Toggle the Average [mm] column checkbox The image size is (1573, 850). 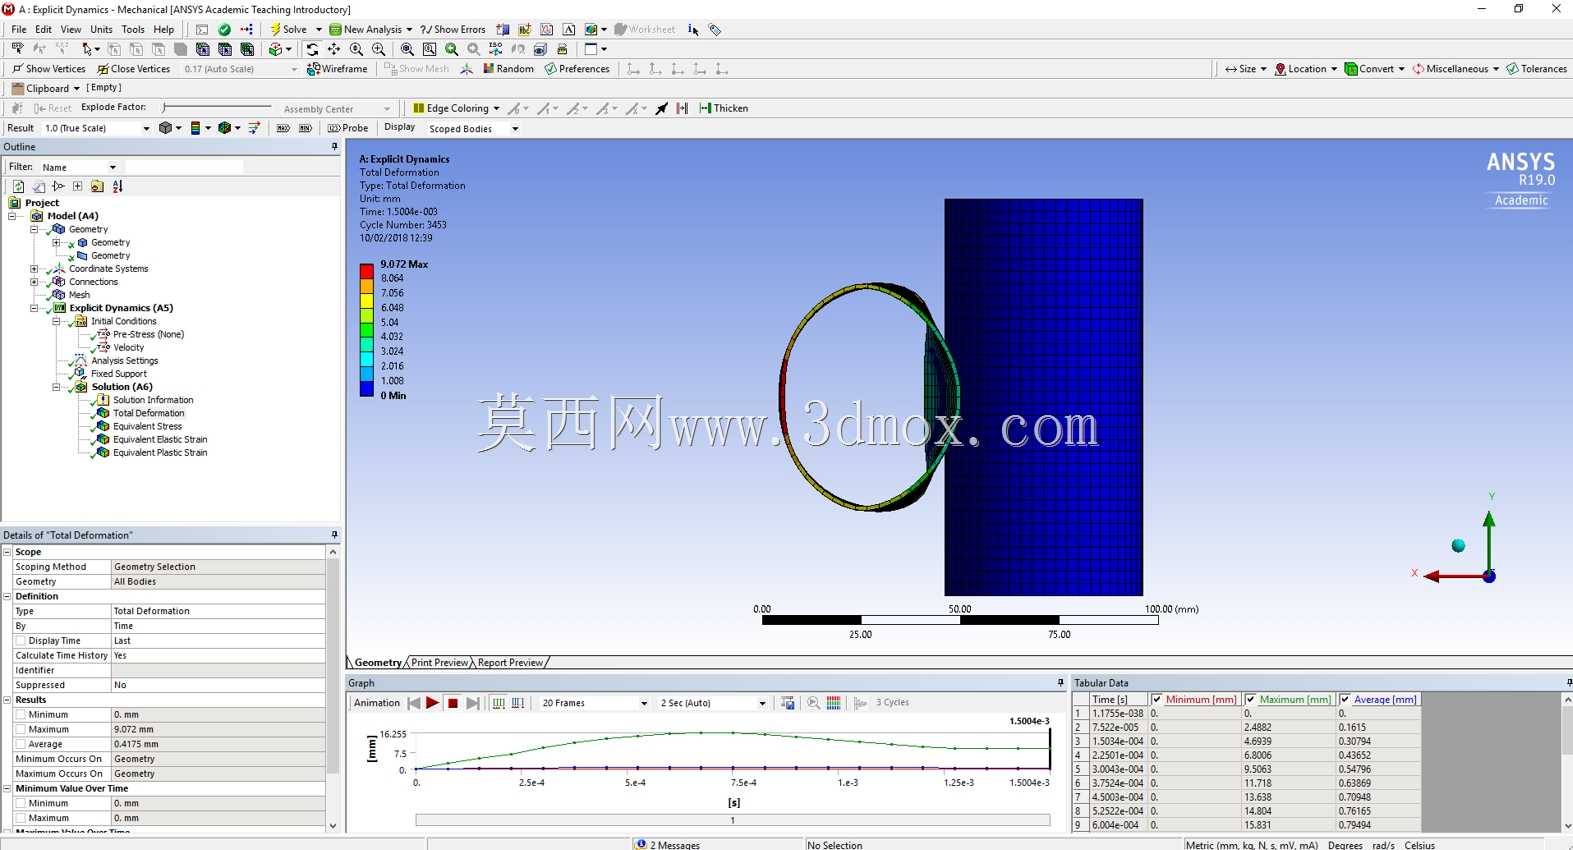(1345, 700)
